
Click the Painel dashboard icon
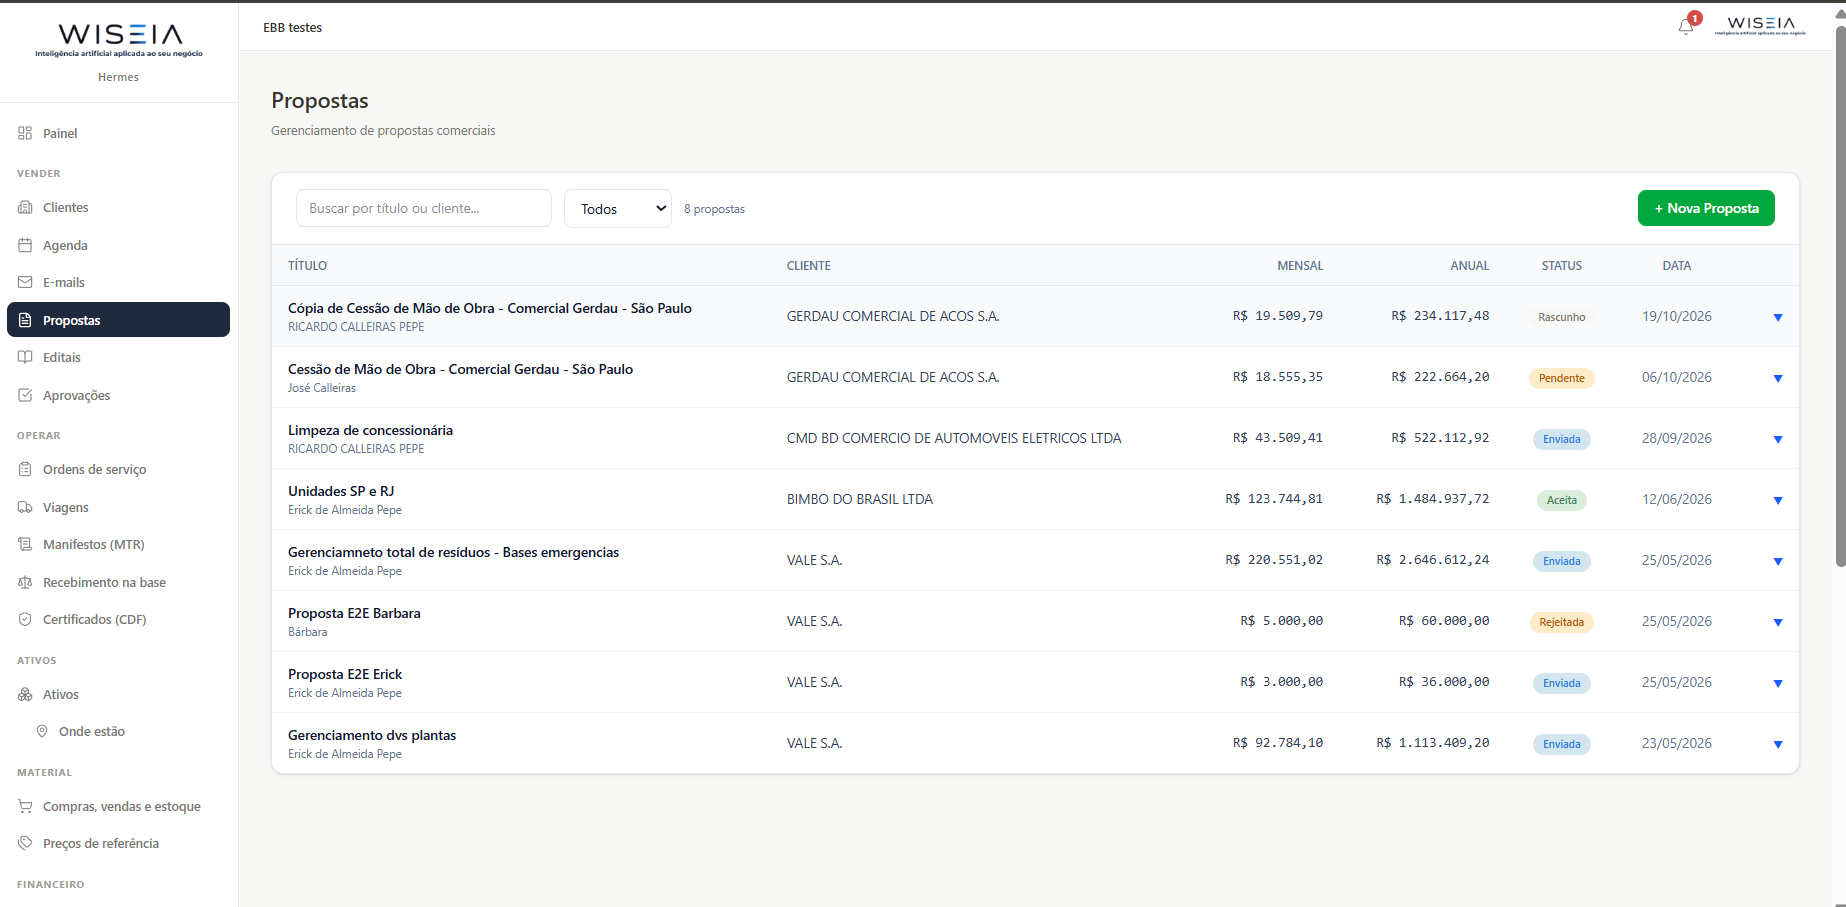pyautogui.click(x=25, y=133)
